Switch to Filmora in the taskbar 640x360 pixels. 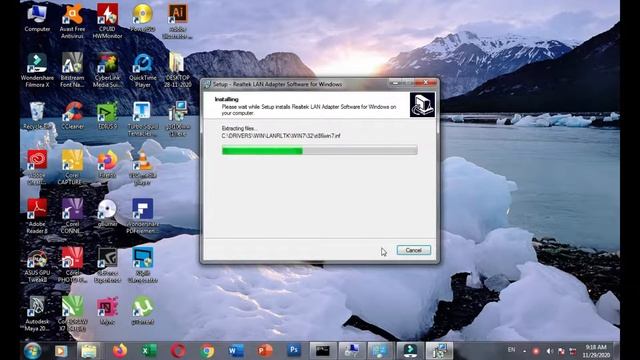(x=410, y=351)
